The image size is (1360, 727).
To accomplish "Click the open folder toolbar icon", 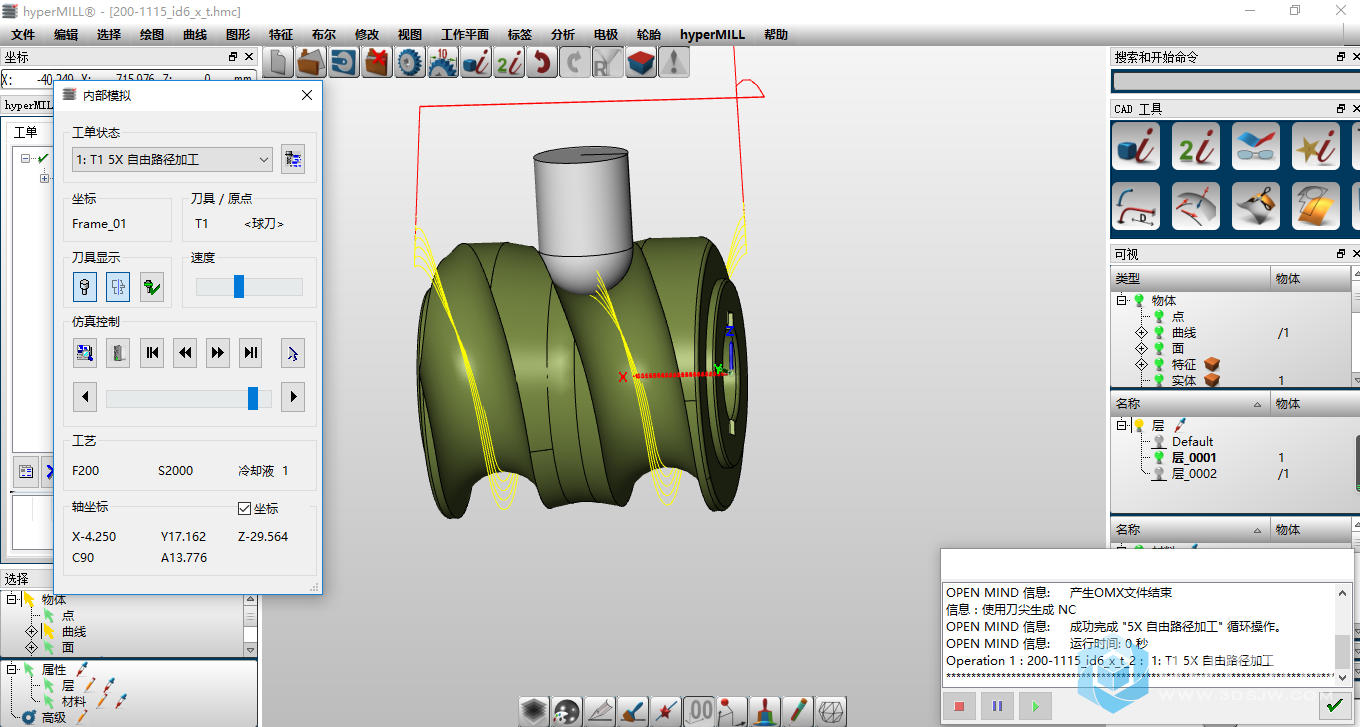I will [x=311, y=62].
